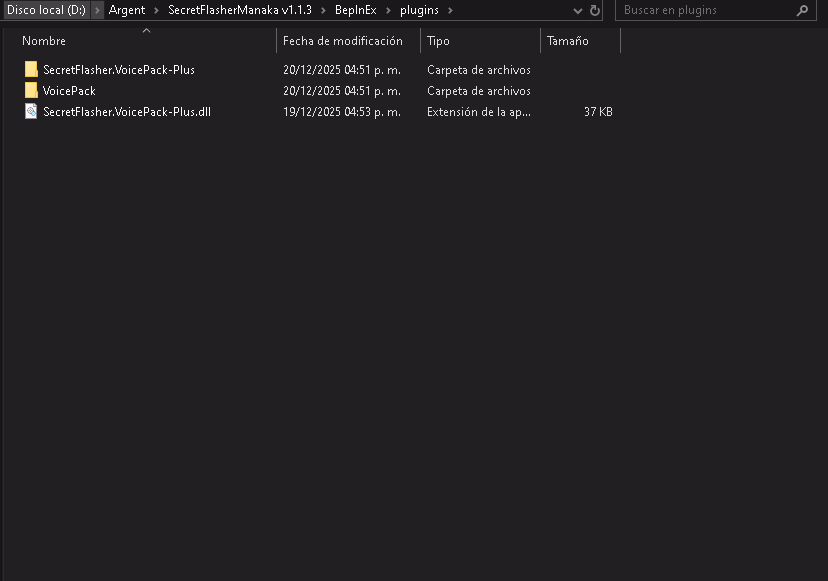Go to the Argent breadcrumb folder
Screen dimensions: 828x581
pos(127,10)
